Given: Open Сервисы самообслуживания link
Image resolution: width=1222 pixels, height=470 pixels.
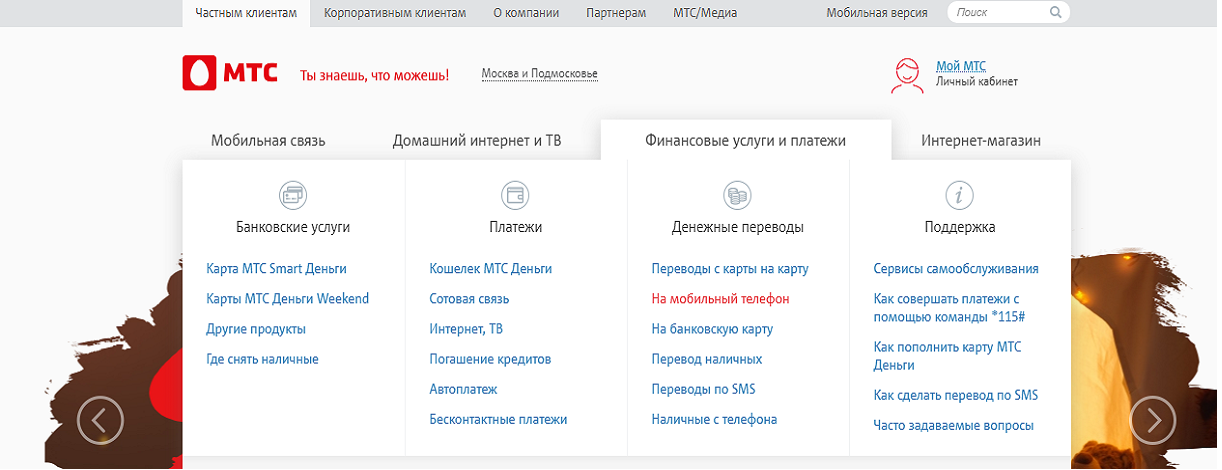Looking at the screenshot, I should pyautogui.click(x=956, y=269).
